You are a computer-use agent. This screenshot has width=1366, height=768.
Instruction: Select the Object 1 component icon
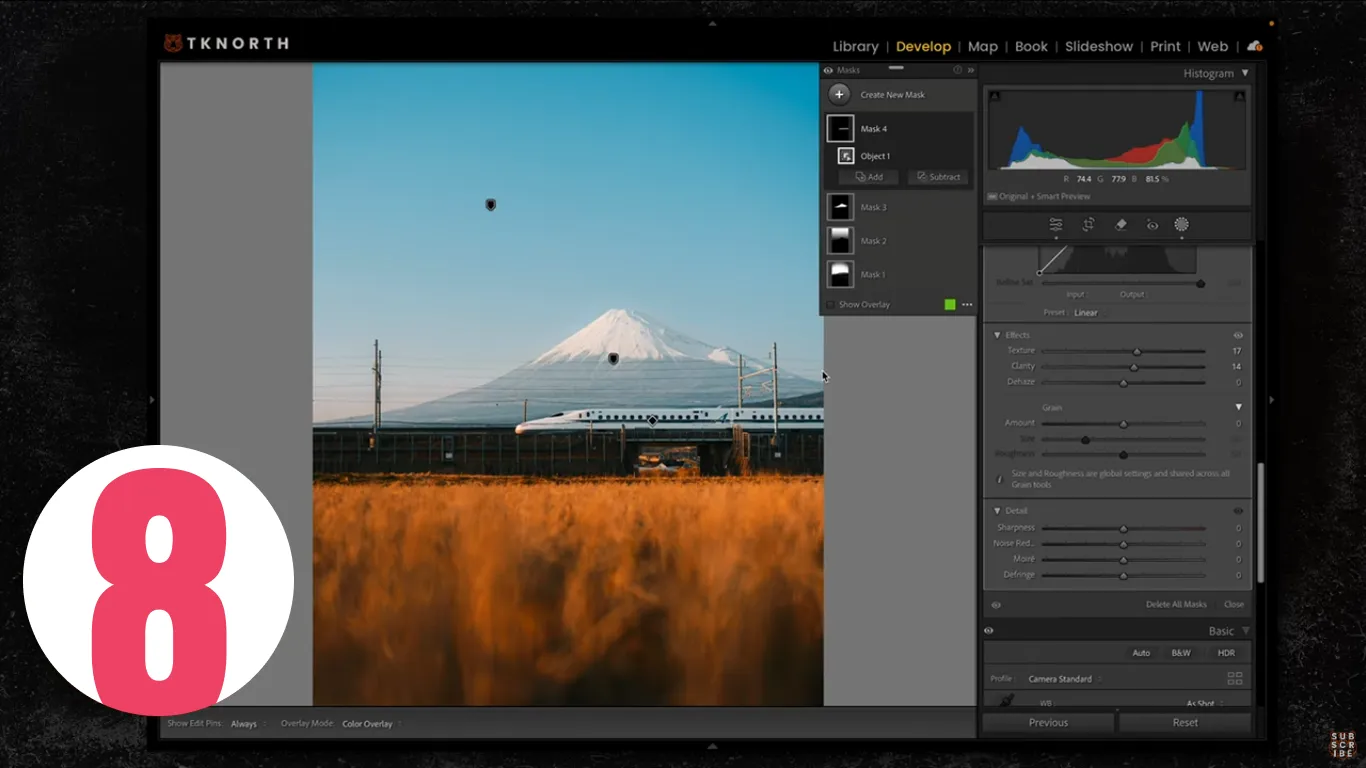pos(846,156)
